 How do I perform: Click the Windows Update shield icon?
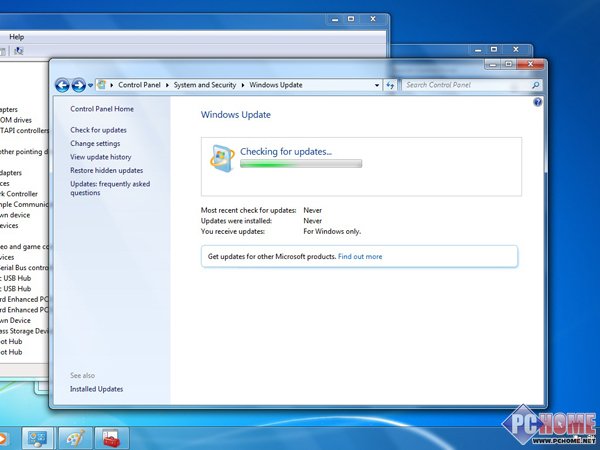(x=222, y=158)
